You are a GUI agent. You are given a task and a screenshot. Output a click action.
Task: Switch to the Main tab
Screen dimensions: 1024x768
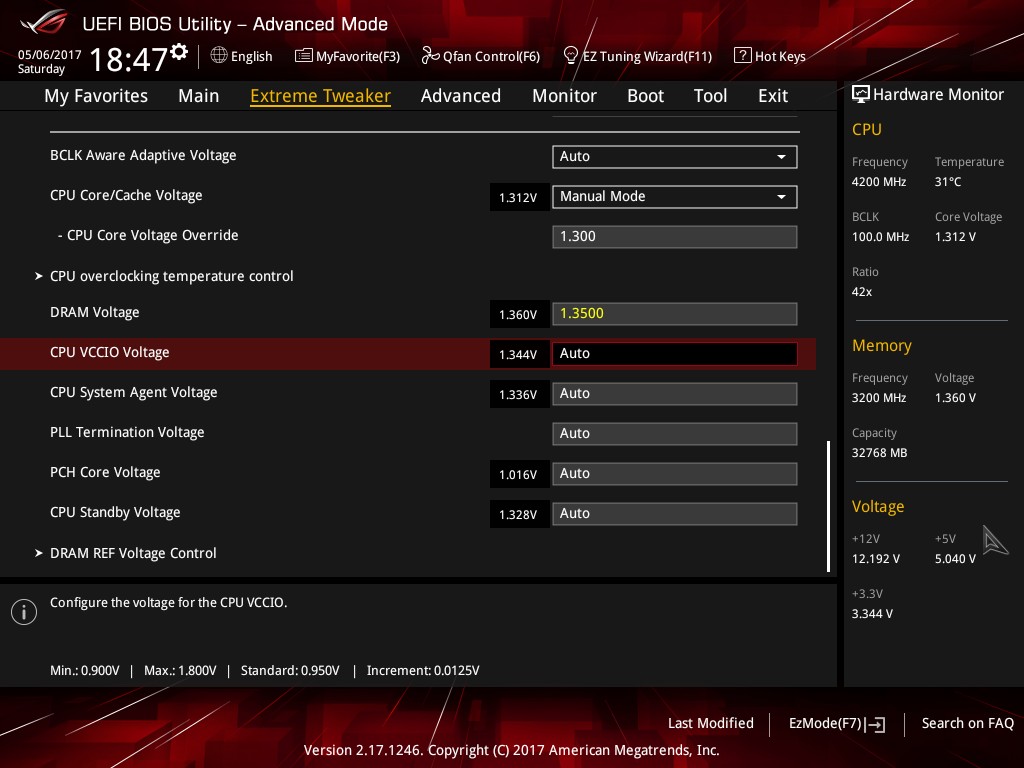point(199,96)
